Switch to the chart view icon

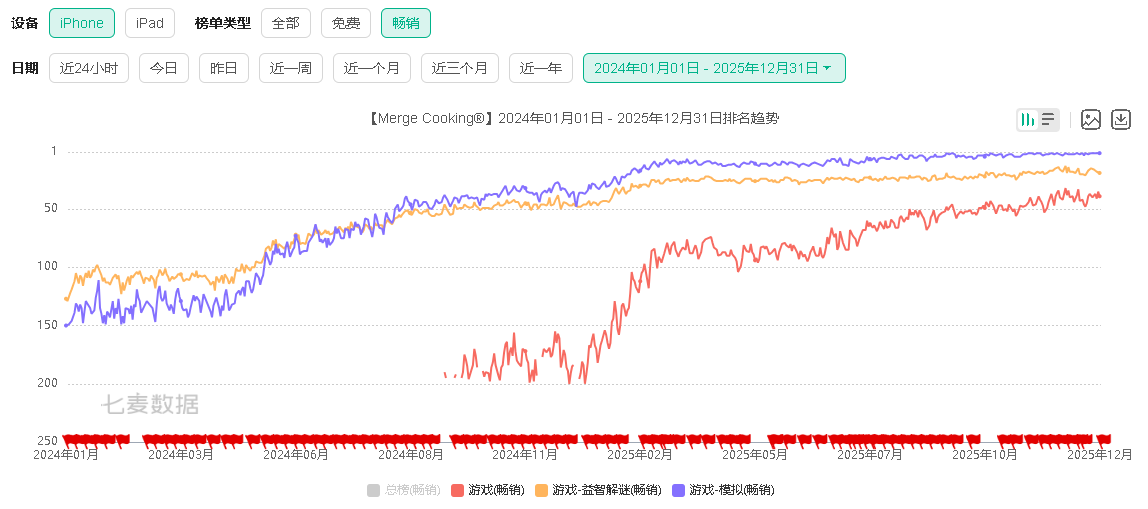(x=1027, y=120)
